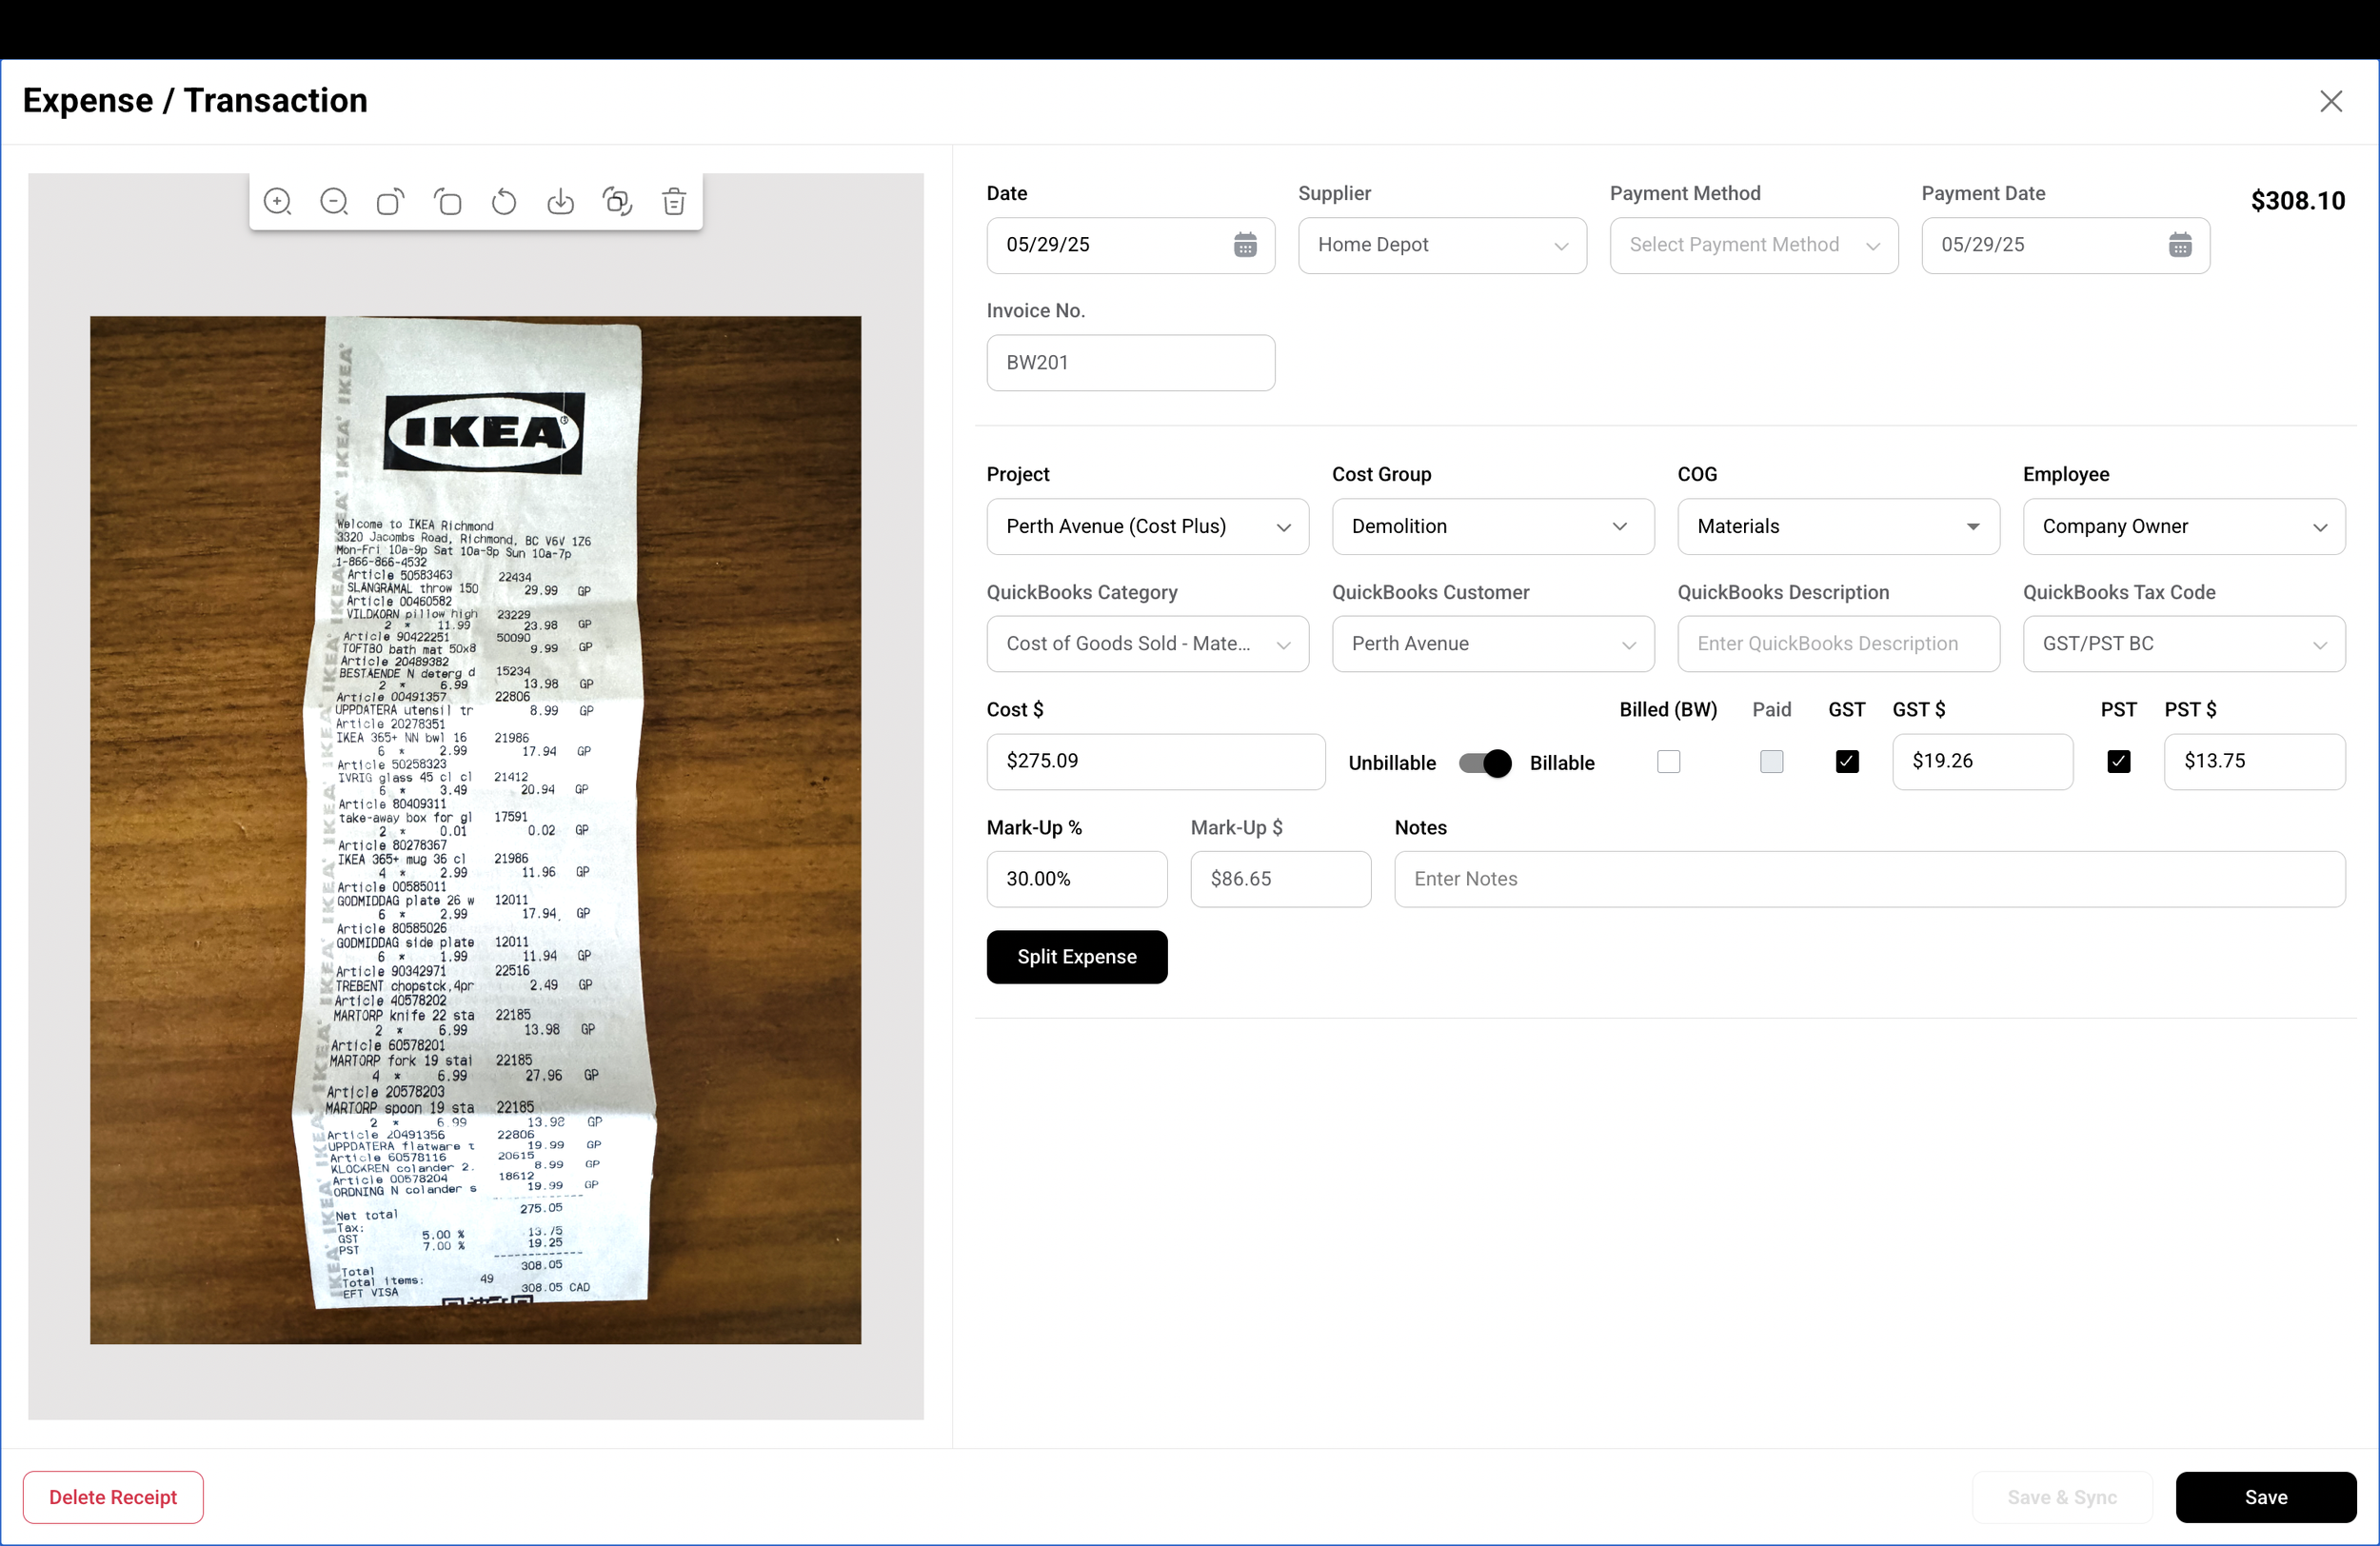Screen dimensions: 2380x1546
Task: Click Save to save the expense
Action: [2266, 1497]
